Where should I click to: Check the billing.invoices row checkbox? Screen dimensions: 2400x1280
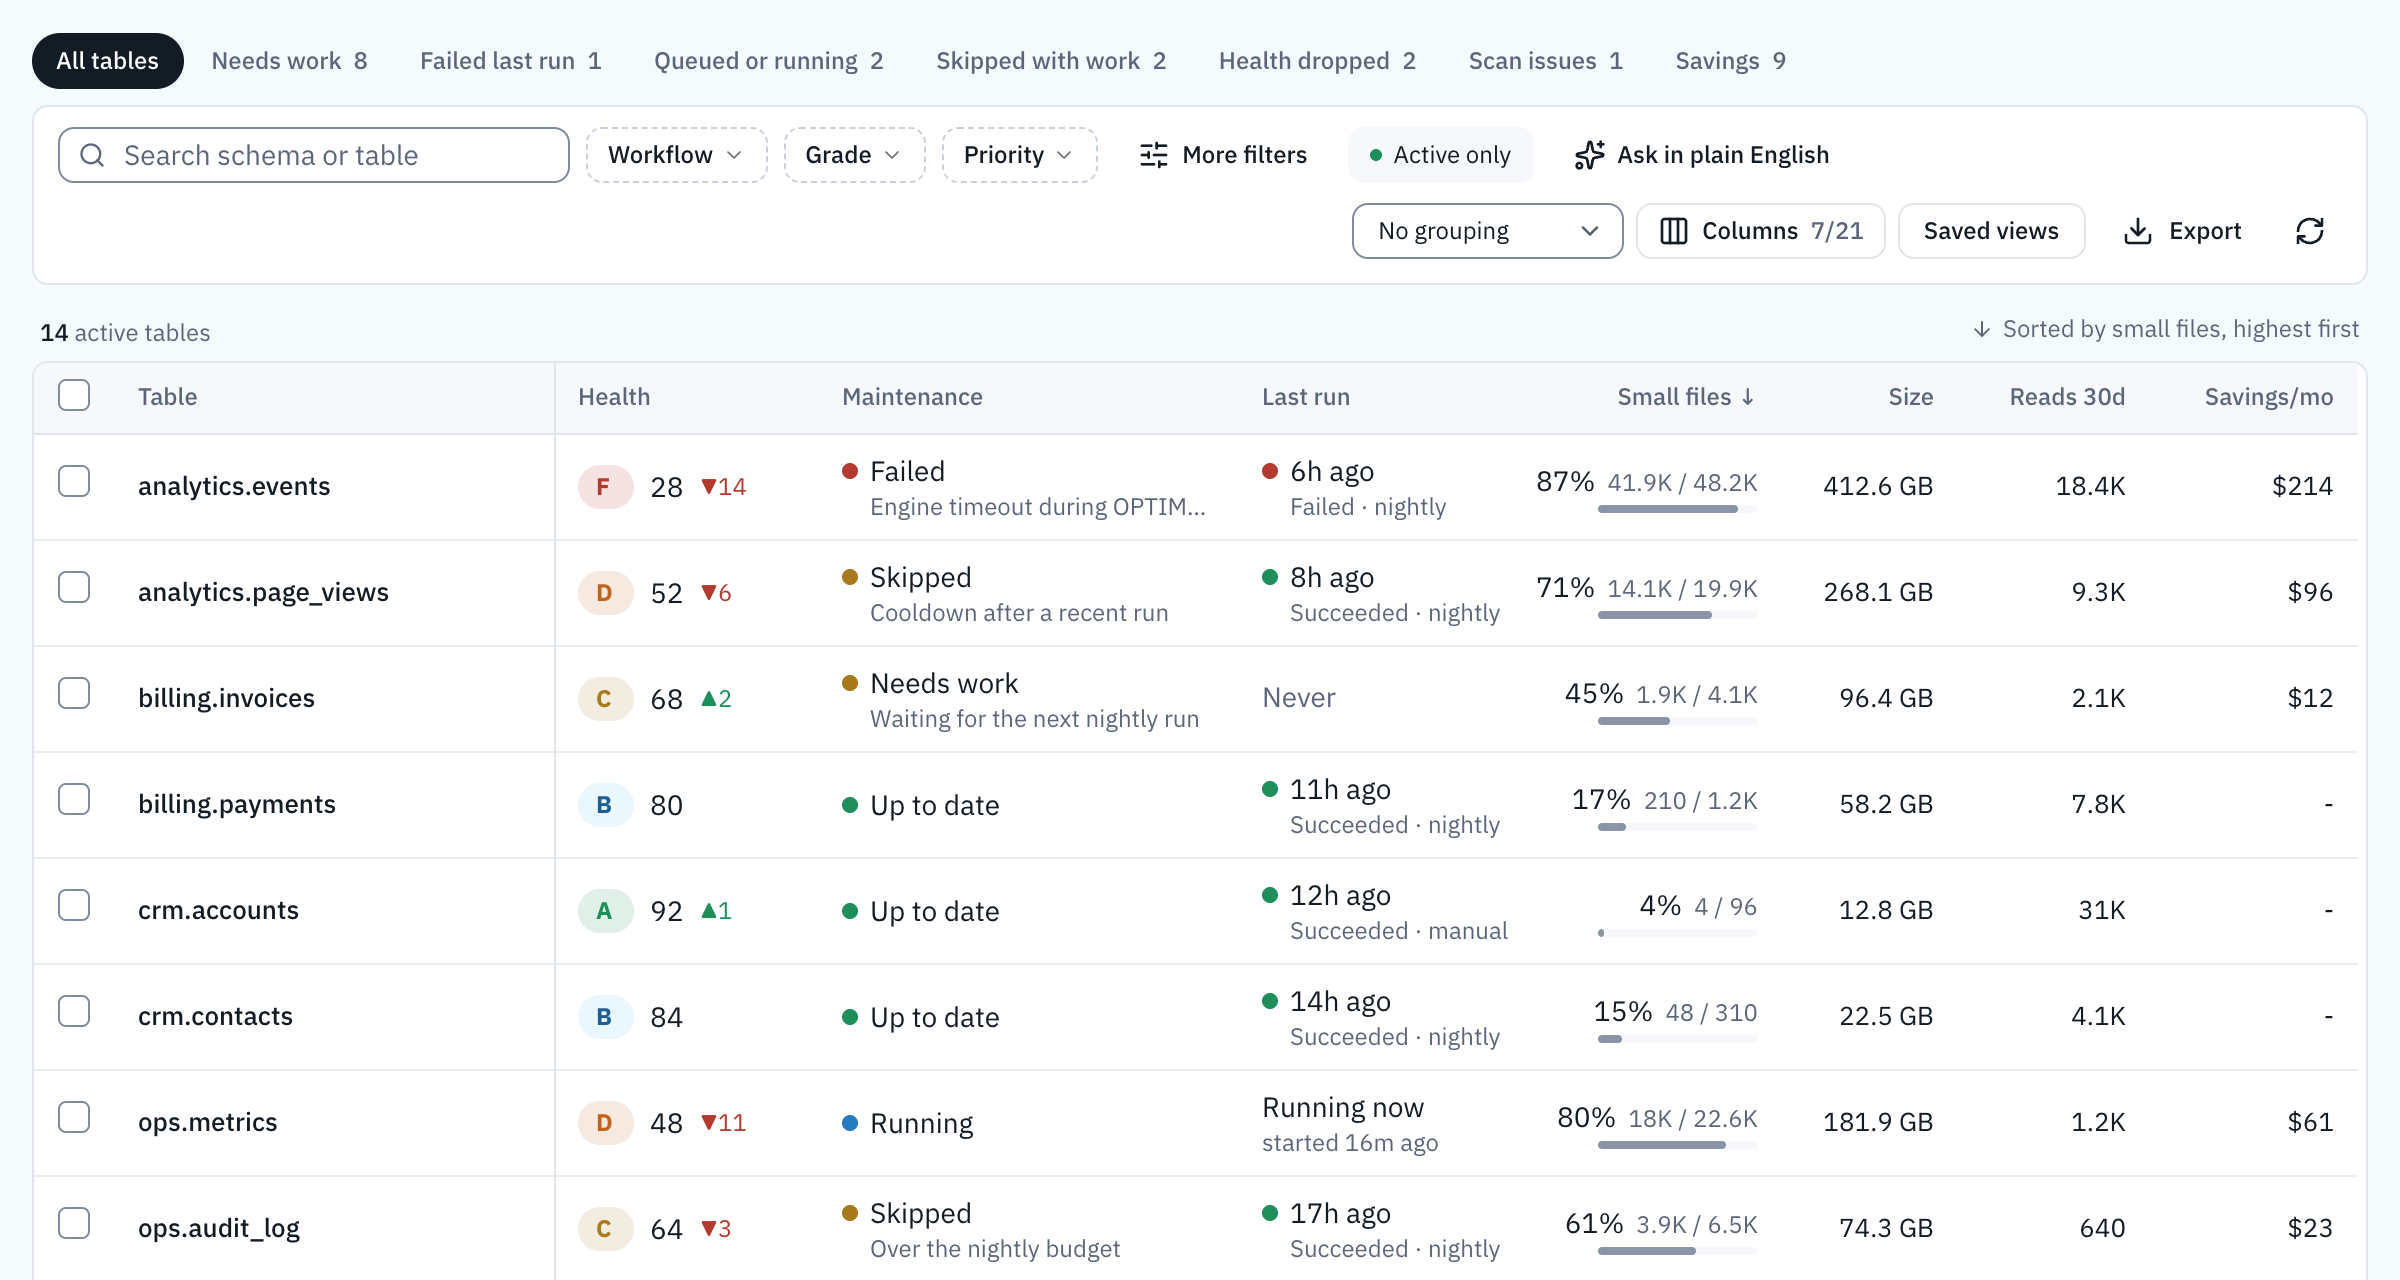click(74, 693)
